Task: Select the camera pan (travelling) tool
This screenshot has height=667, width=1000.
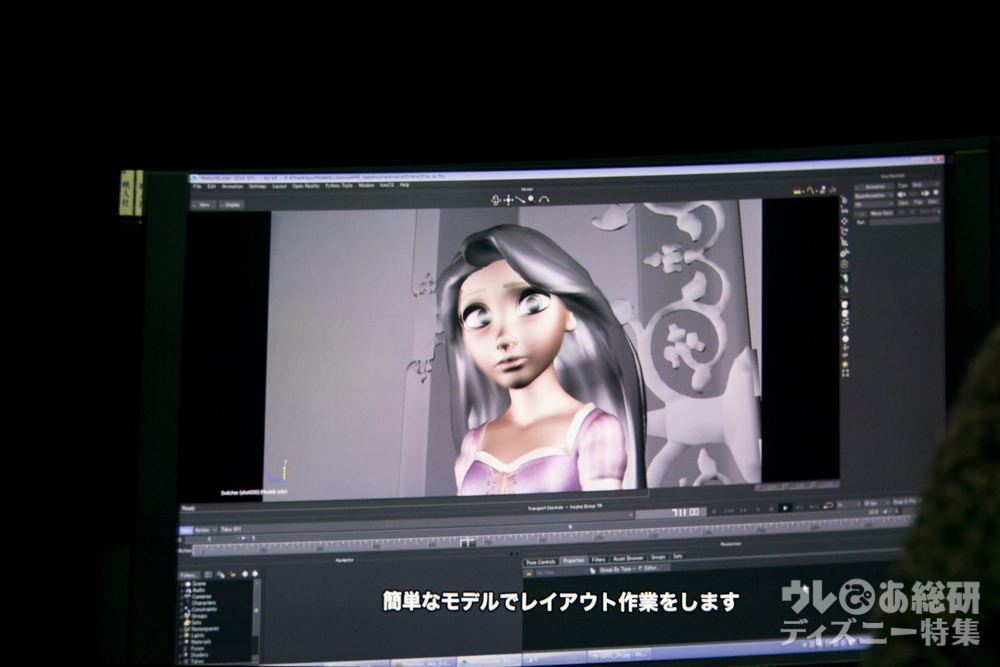Action: tap(508, 200)
